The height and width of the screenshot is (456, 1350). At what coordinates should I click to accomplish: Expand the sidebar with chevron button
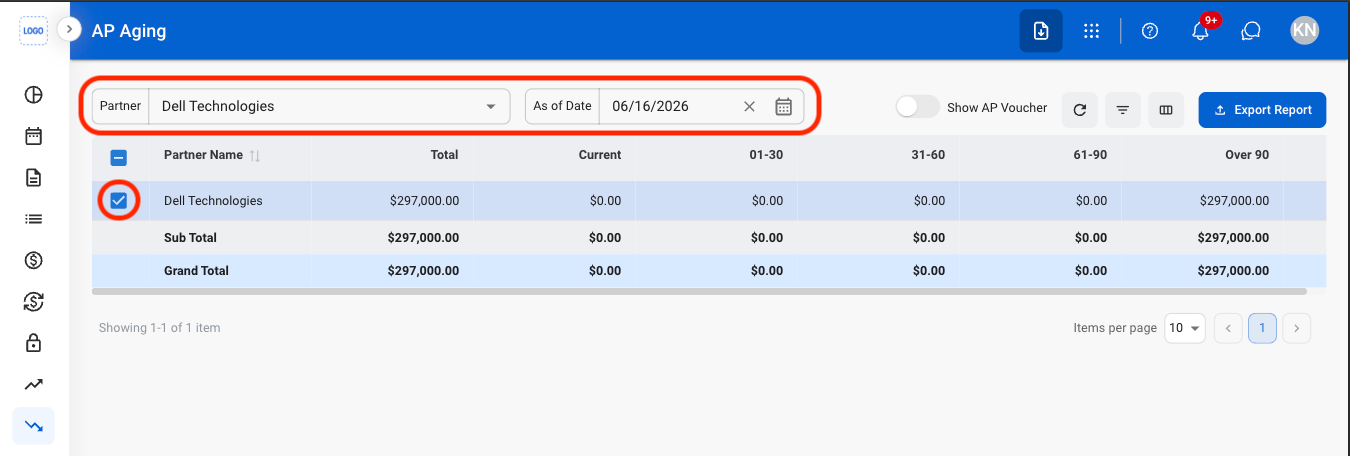pyautogui.click(x=68, y=30)
